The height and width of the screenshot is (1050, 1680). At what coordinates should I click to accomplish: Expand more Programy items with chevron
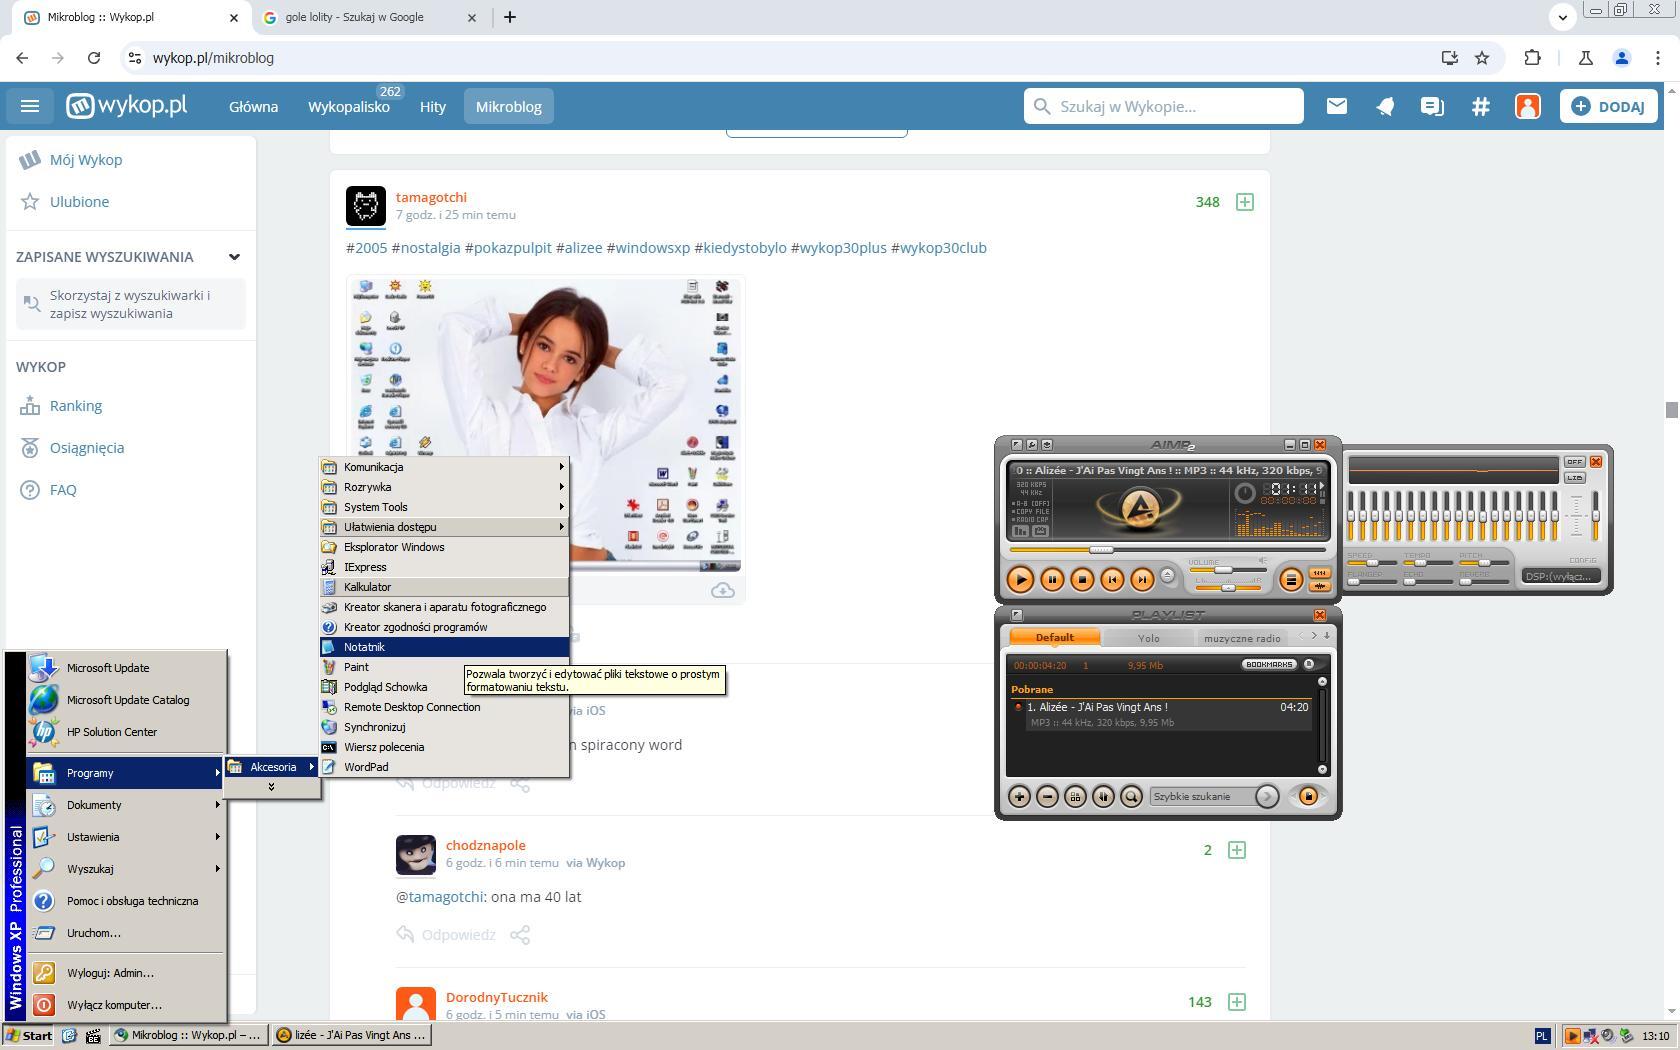(x=271, y=788)
